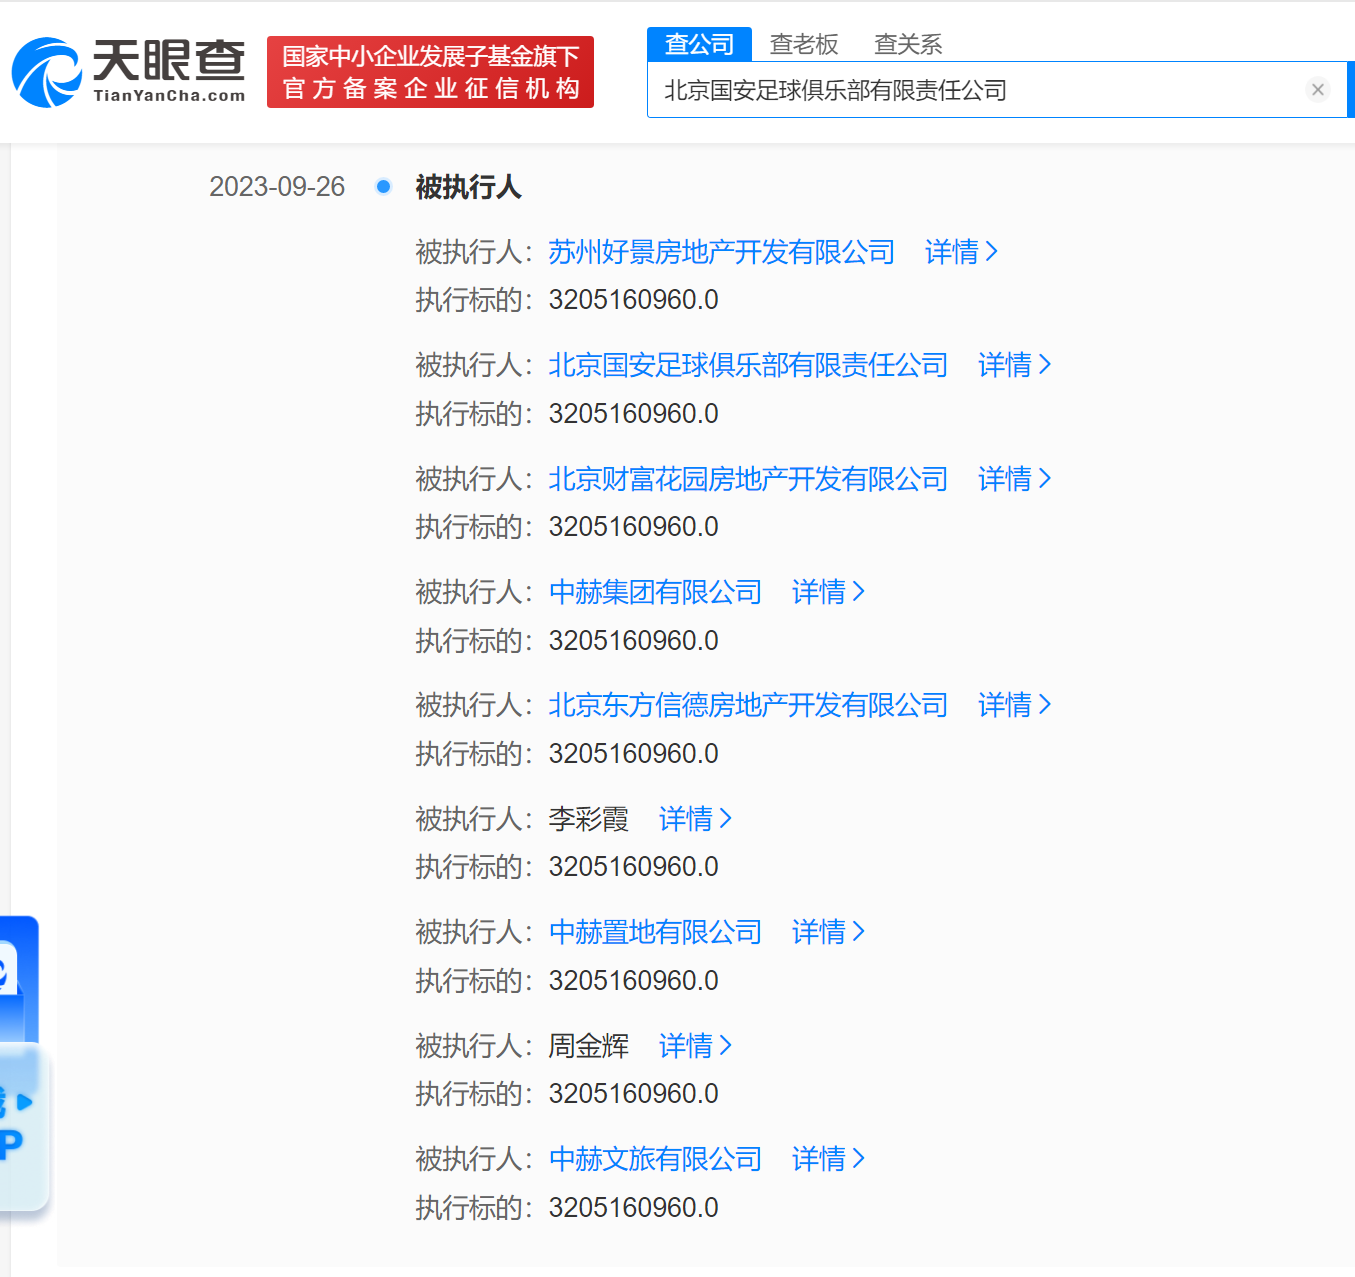
Task: Open 中赫置地有限公司 company link
Action: [655, 932]
